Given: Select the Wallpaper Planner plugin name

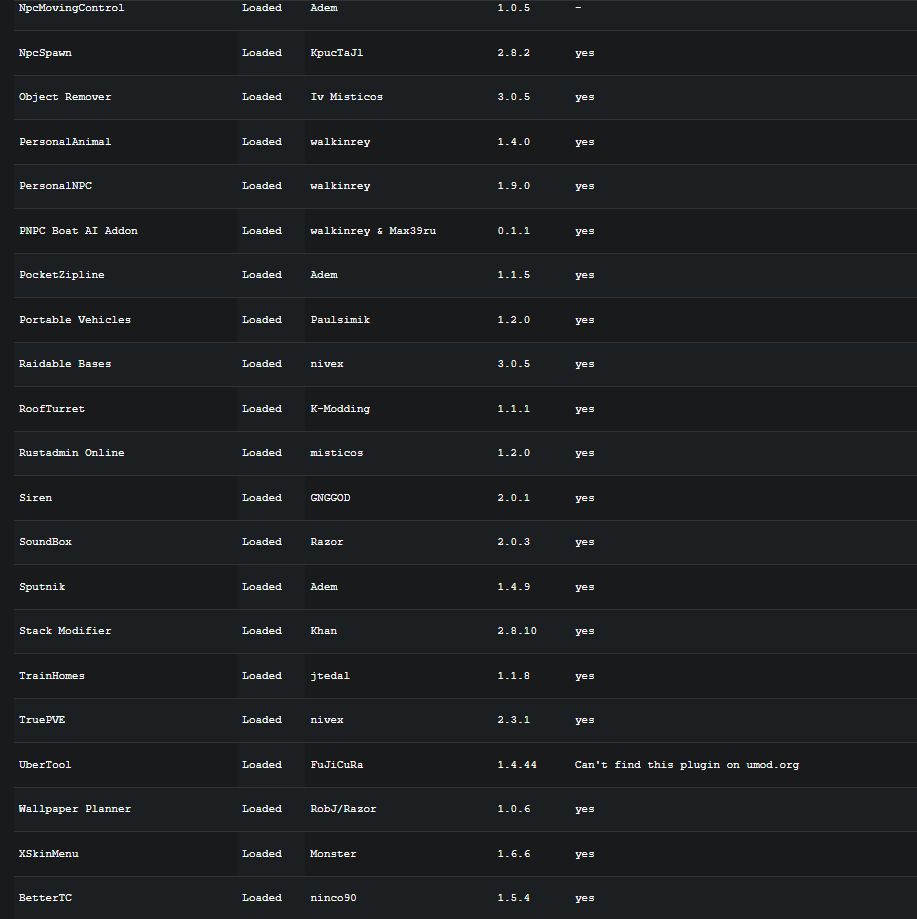Looking at the screenshot, I should 75,809.
